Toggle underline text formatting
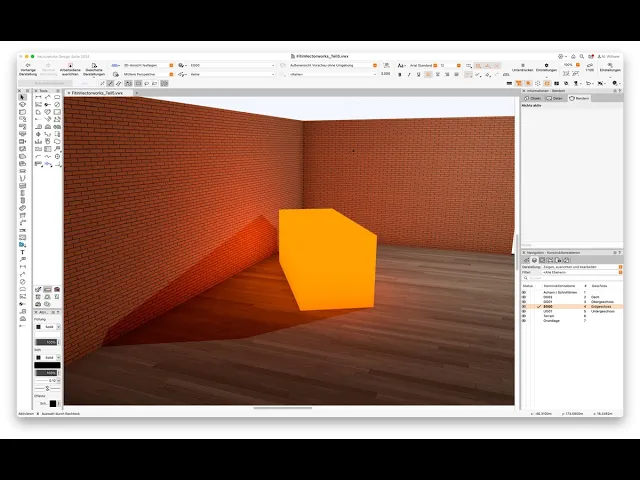640x480 pixels. coord(418,74)
